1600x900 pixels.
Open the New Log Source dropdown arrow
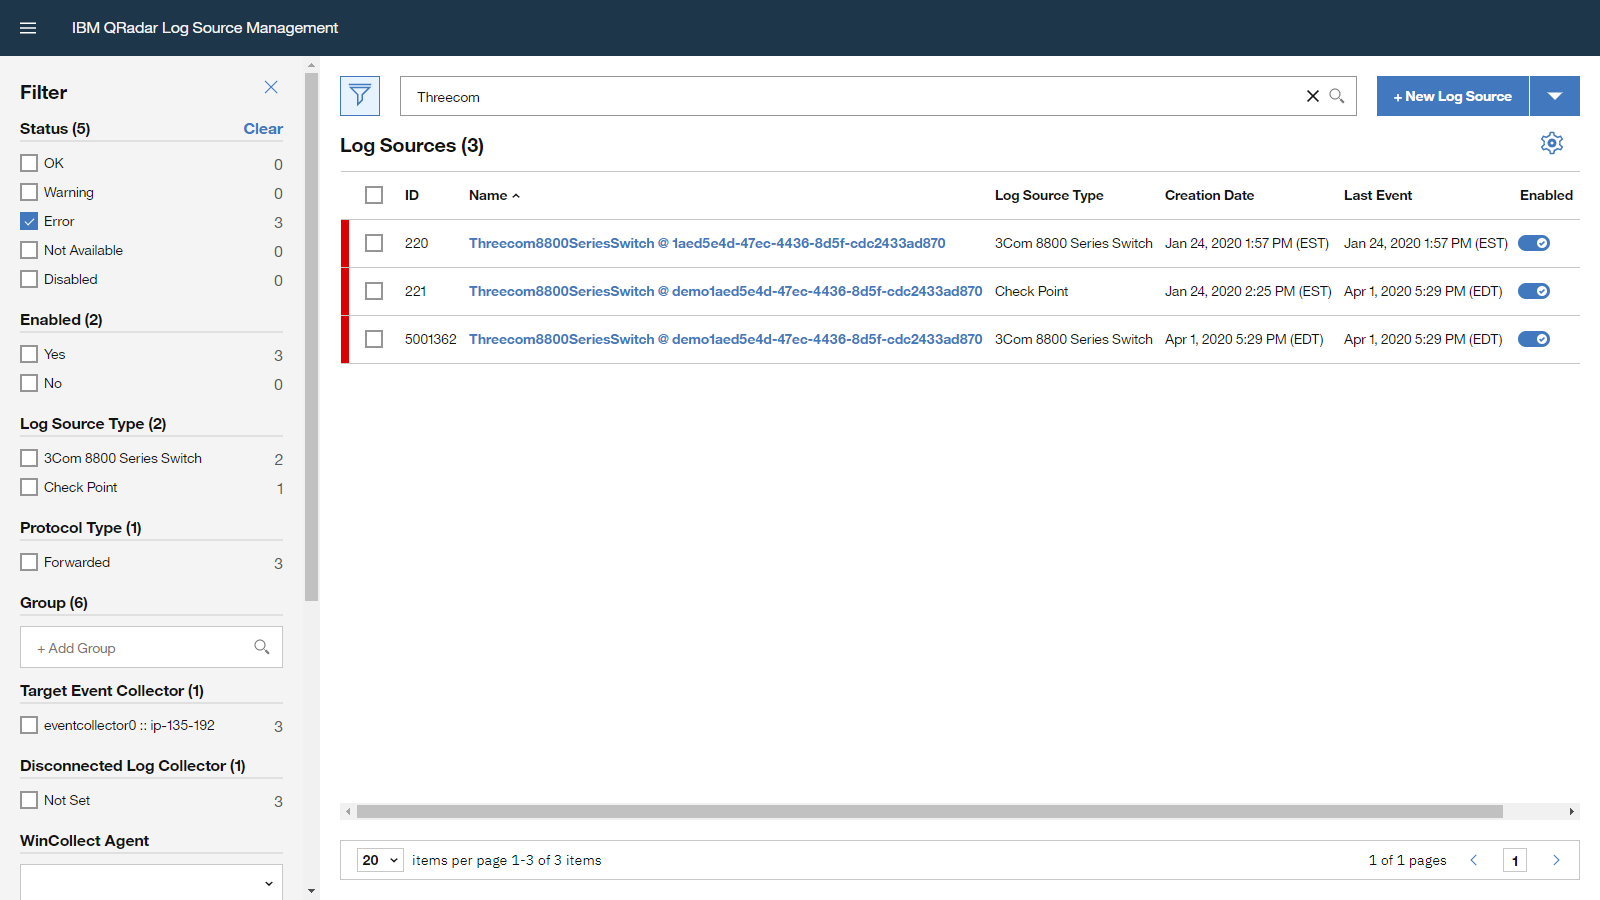(1555, 96)
